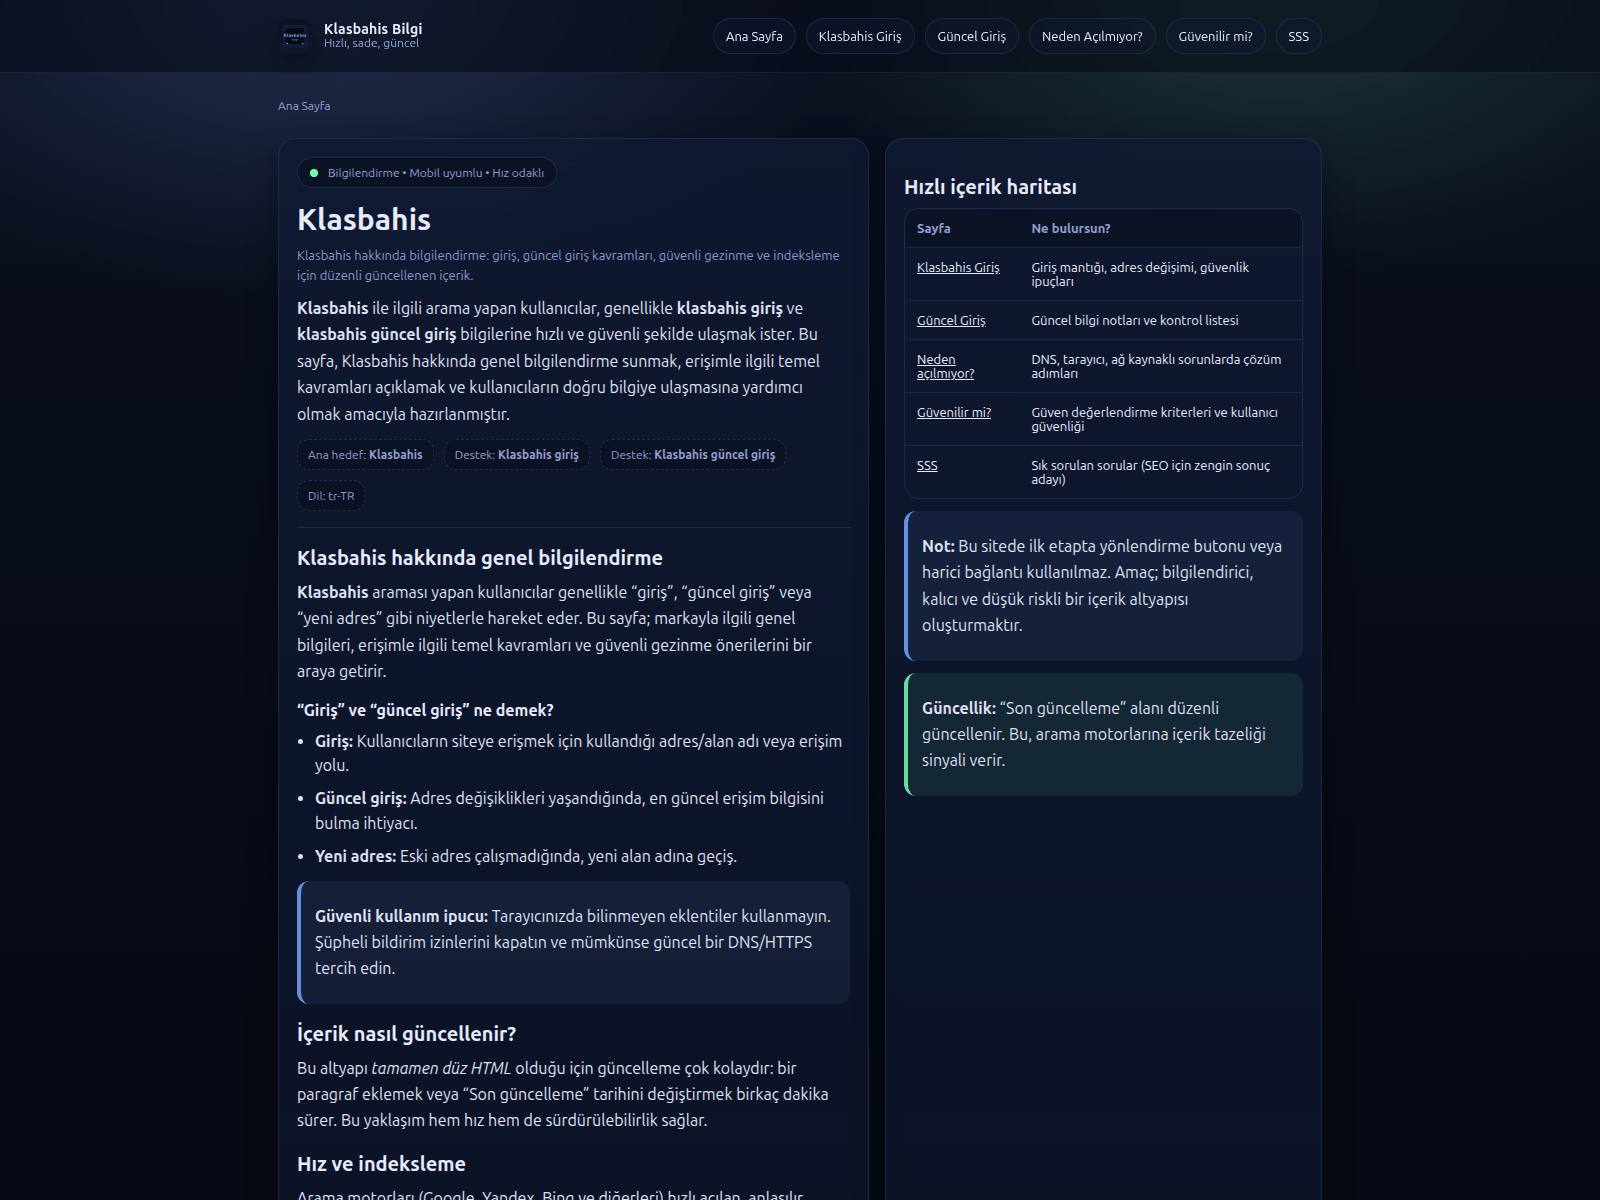Follow the Güvenilir mi? table link

[954, 412]
